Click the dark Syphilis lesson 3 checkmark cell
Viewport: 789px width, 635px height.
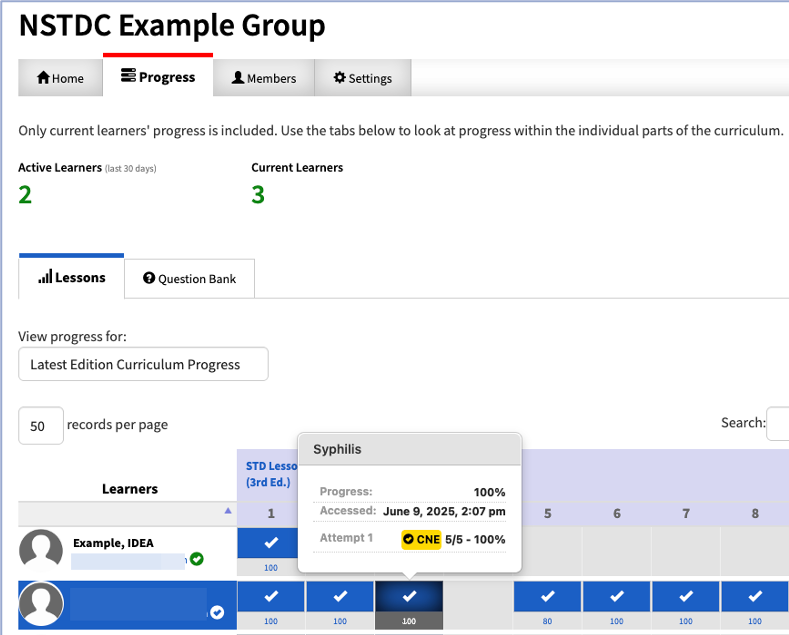pyautogui.click(x=409, y=596)
